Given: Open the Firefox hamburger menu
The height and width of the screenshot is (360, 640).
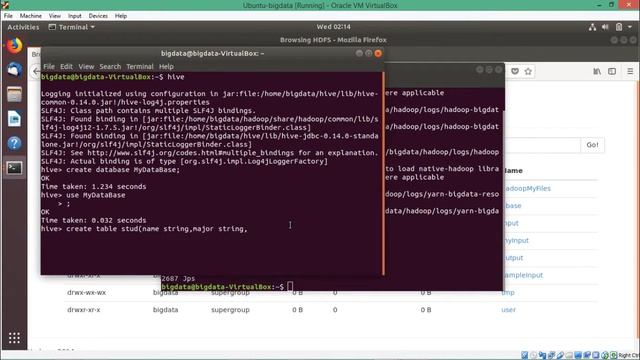Looking at the screenshot, I should [x=630, y=71].
